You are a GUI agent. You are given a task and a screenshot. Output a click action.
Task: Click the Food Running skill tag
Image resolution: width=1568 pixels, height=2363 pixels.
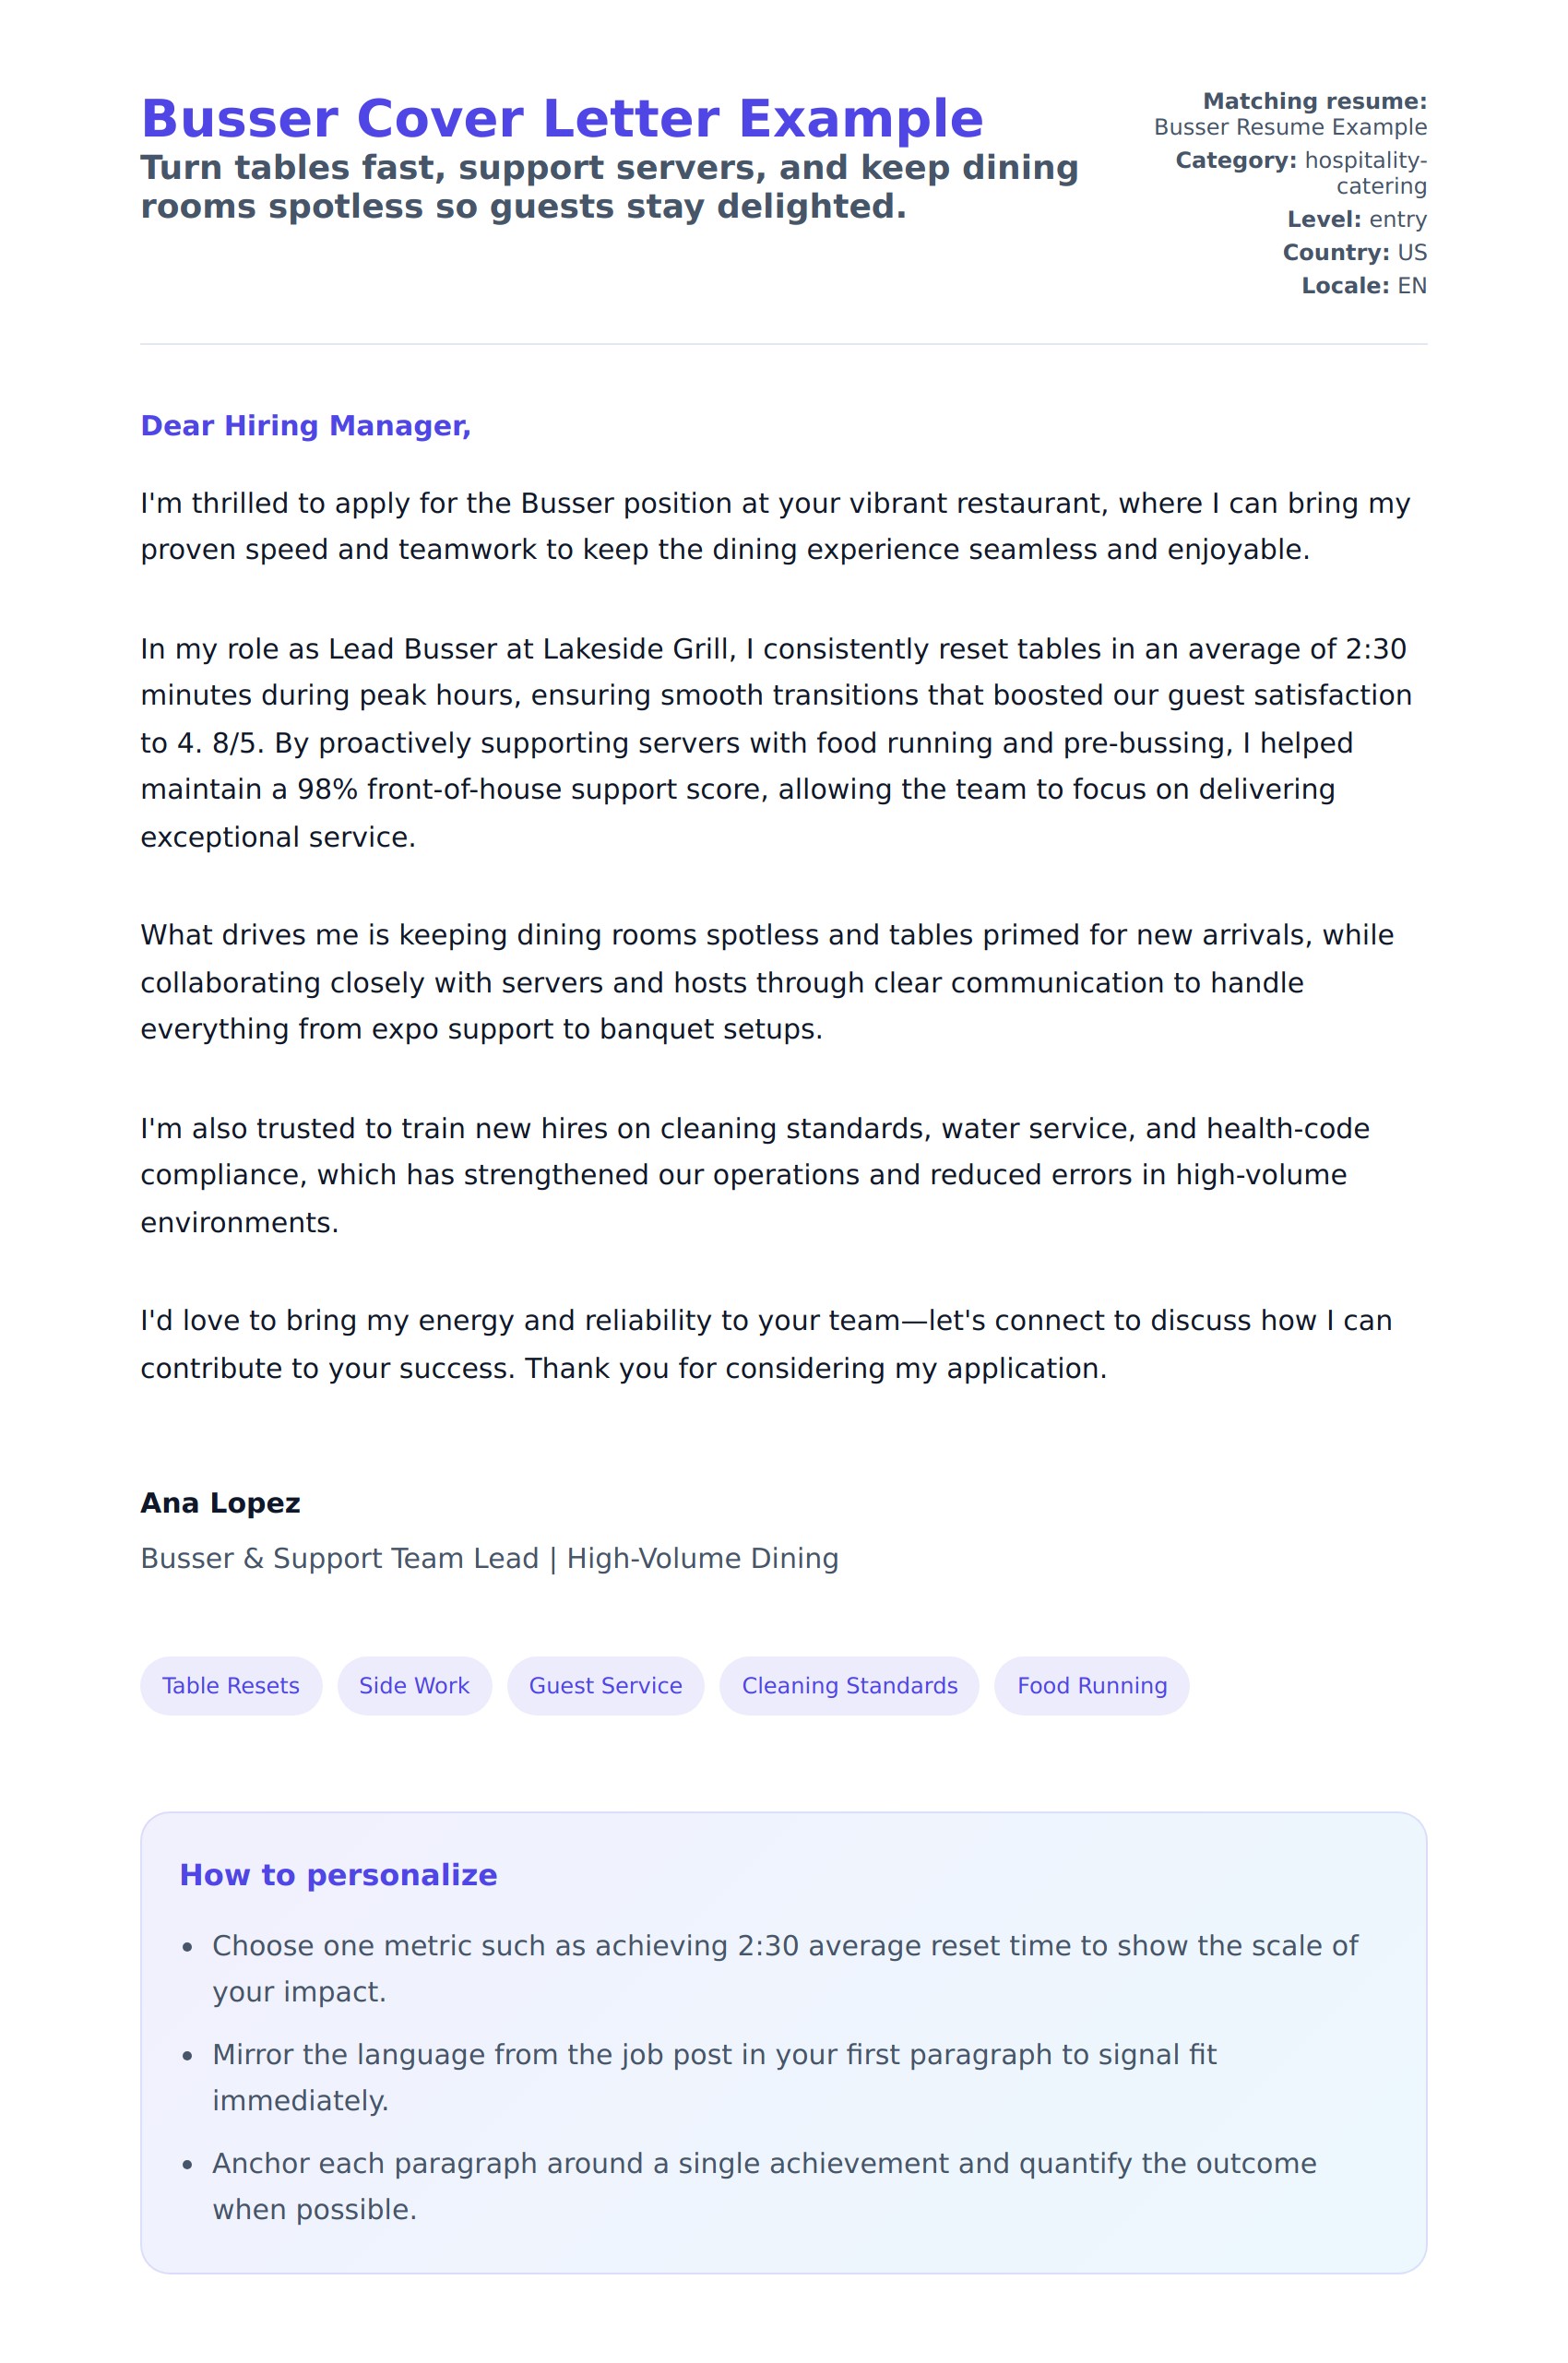[1091, 1685]
